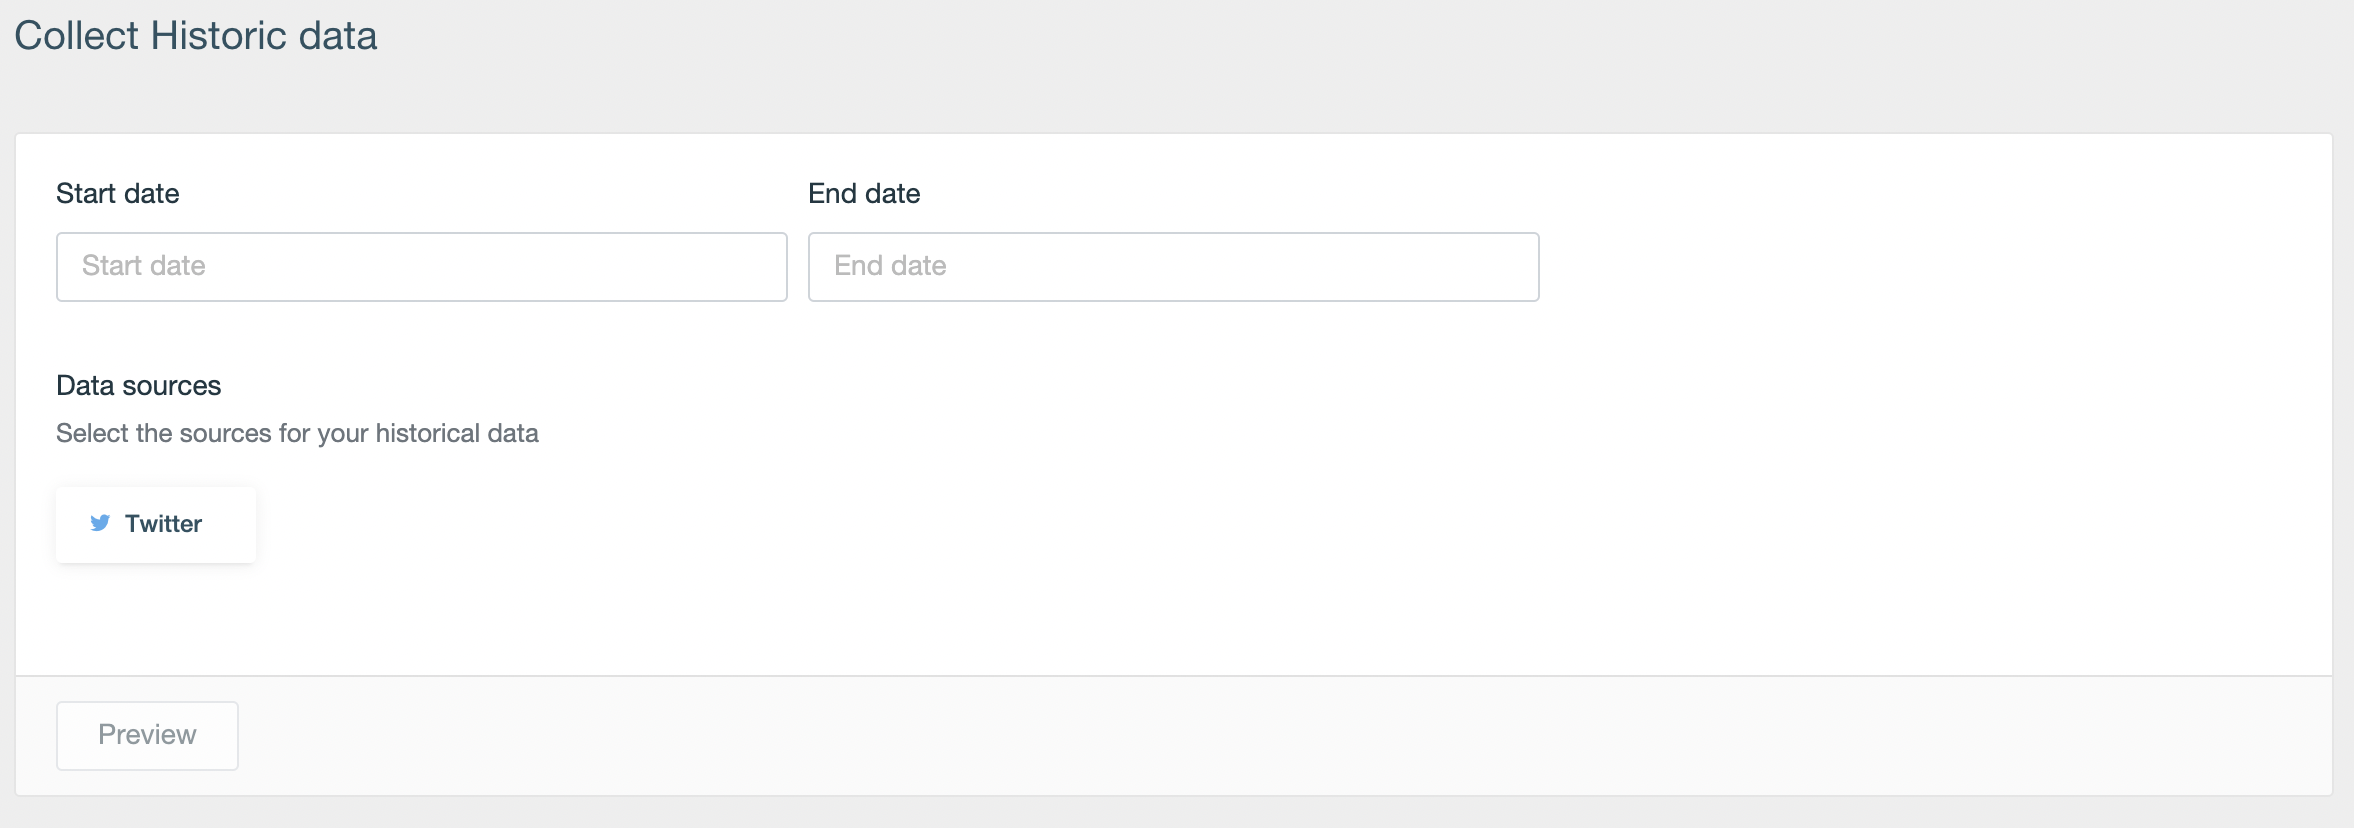Click inside the Start date field
Image resolution: width=2354 pixels, height=828 pixels.
422,267
